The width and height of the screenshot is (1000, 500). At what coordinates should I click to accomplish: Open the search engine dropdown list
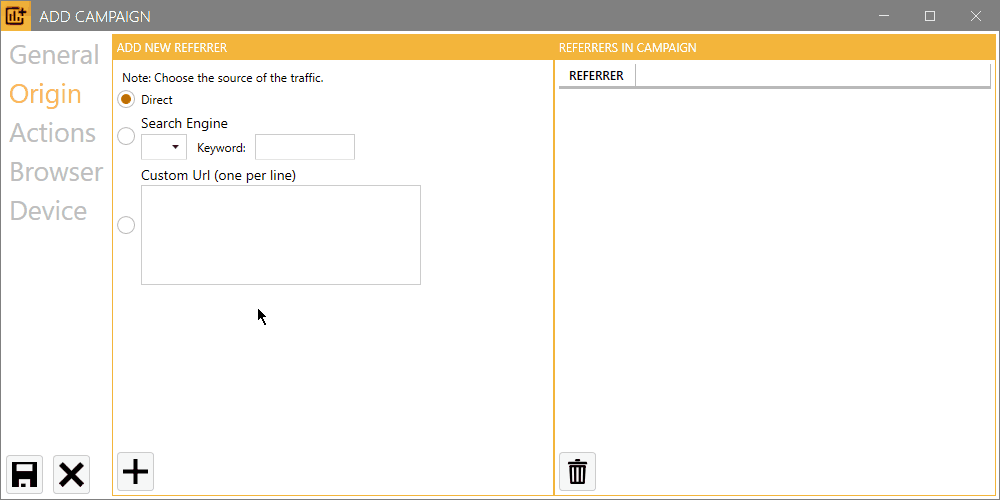(x=164, y=147)
